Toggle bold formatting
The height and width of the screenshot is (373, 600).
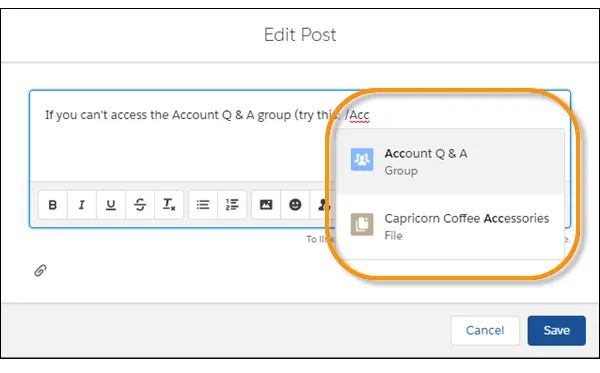click(x=53, y=205)
